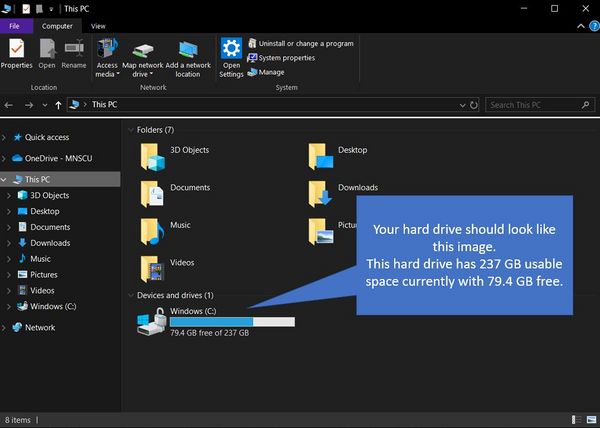Select the Pictures folder icon

[x=321, y=231]
